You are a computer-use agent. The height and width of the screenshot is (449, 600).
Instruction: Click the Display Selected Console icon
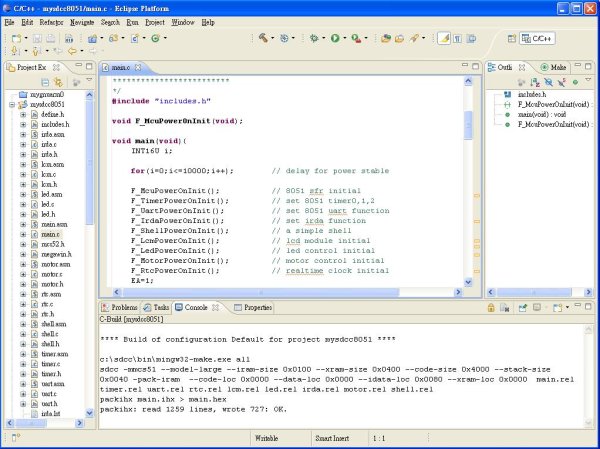(x=537, y=307)
